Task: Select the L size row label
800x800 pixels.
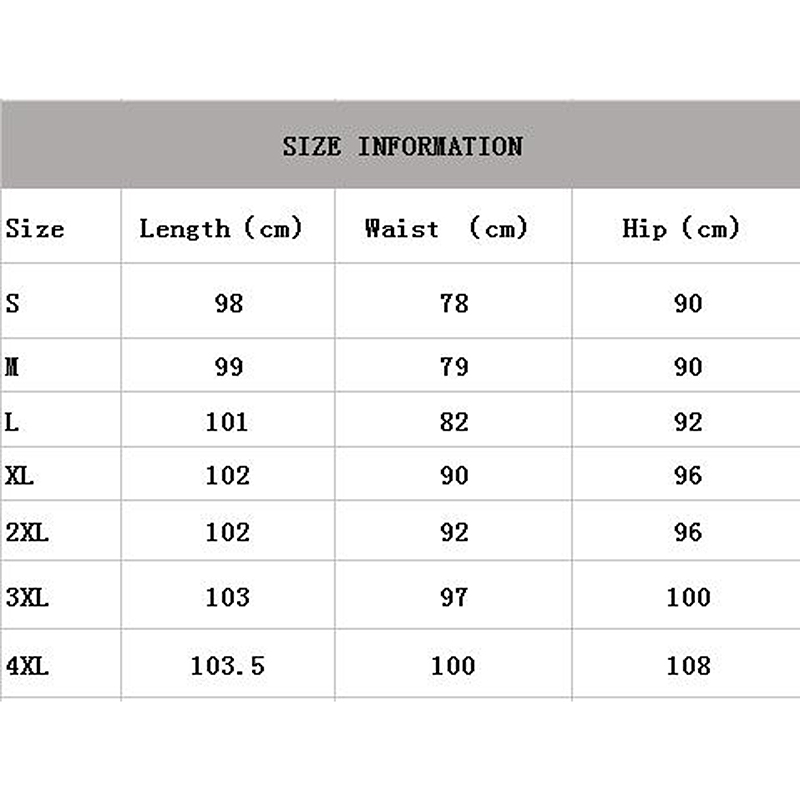Action: click(12, 422)
